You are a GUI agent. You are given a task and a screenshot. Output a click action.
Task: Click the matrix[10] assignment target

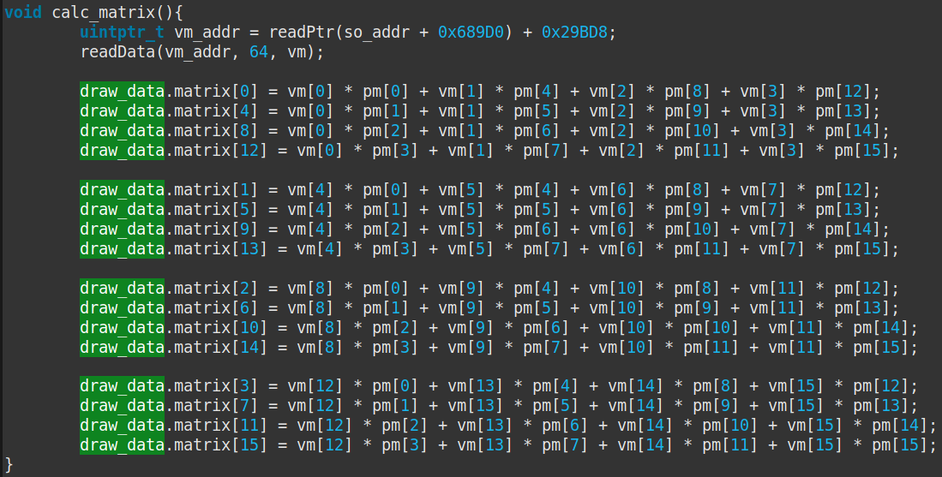coord(221,327)
